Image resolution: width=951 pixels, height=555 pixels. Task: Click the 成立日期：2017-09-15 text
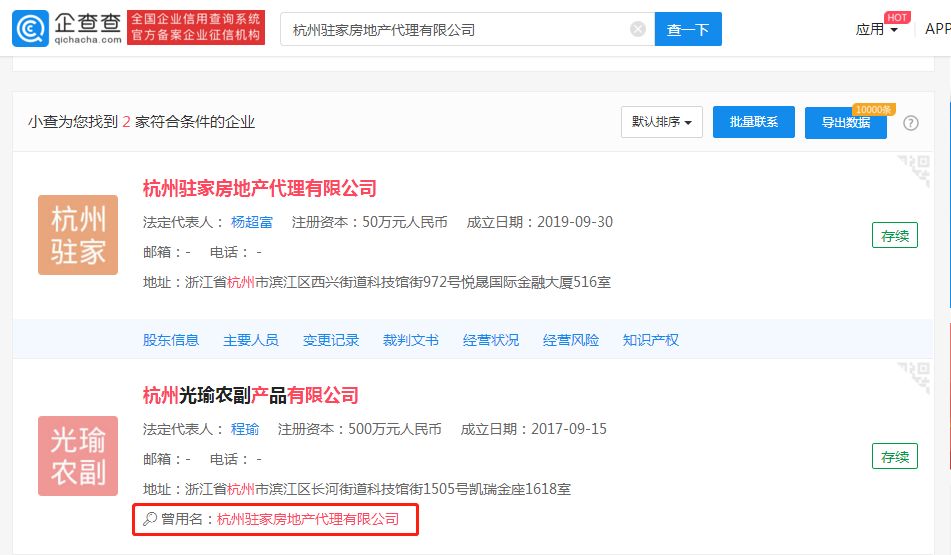pyautogui.click(x=534, y=429)
